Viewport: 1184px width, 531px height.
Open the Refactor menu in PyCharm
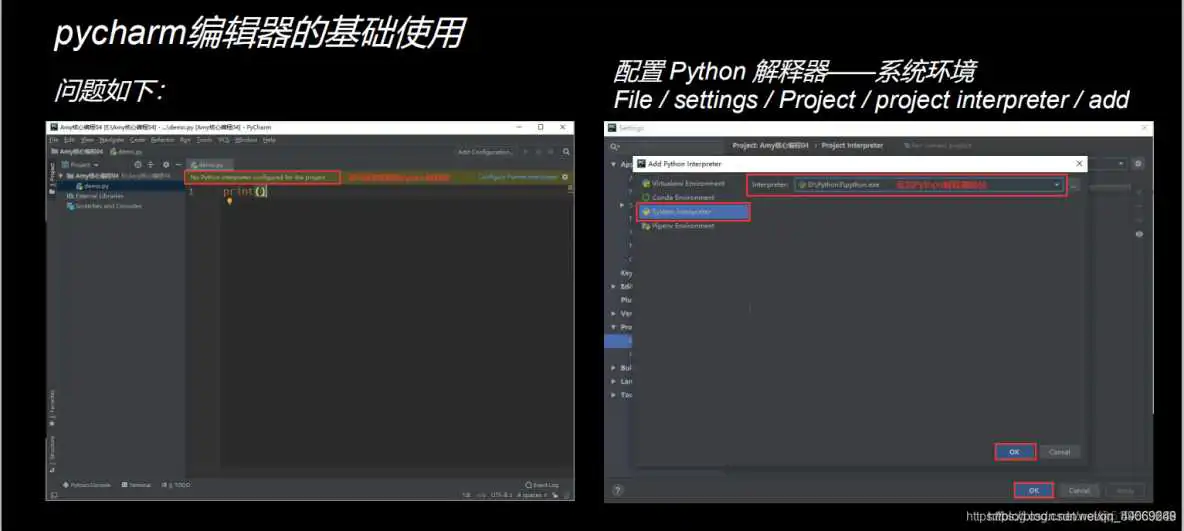[163, 140]
